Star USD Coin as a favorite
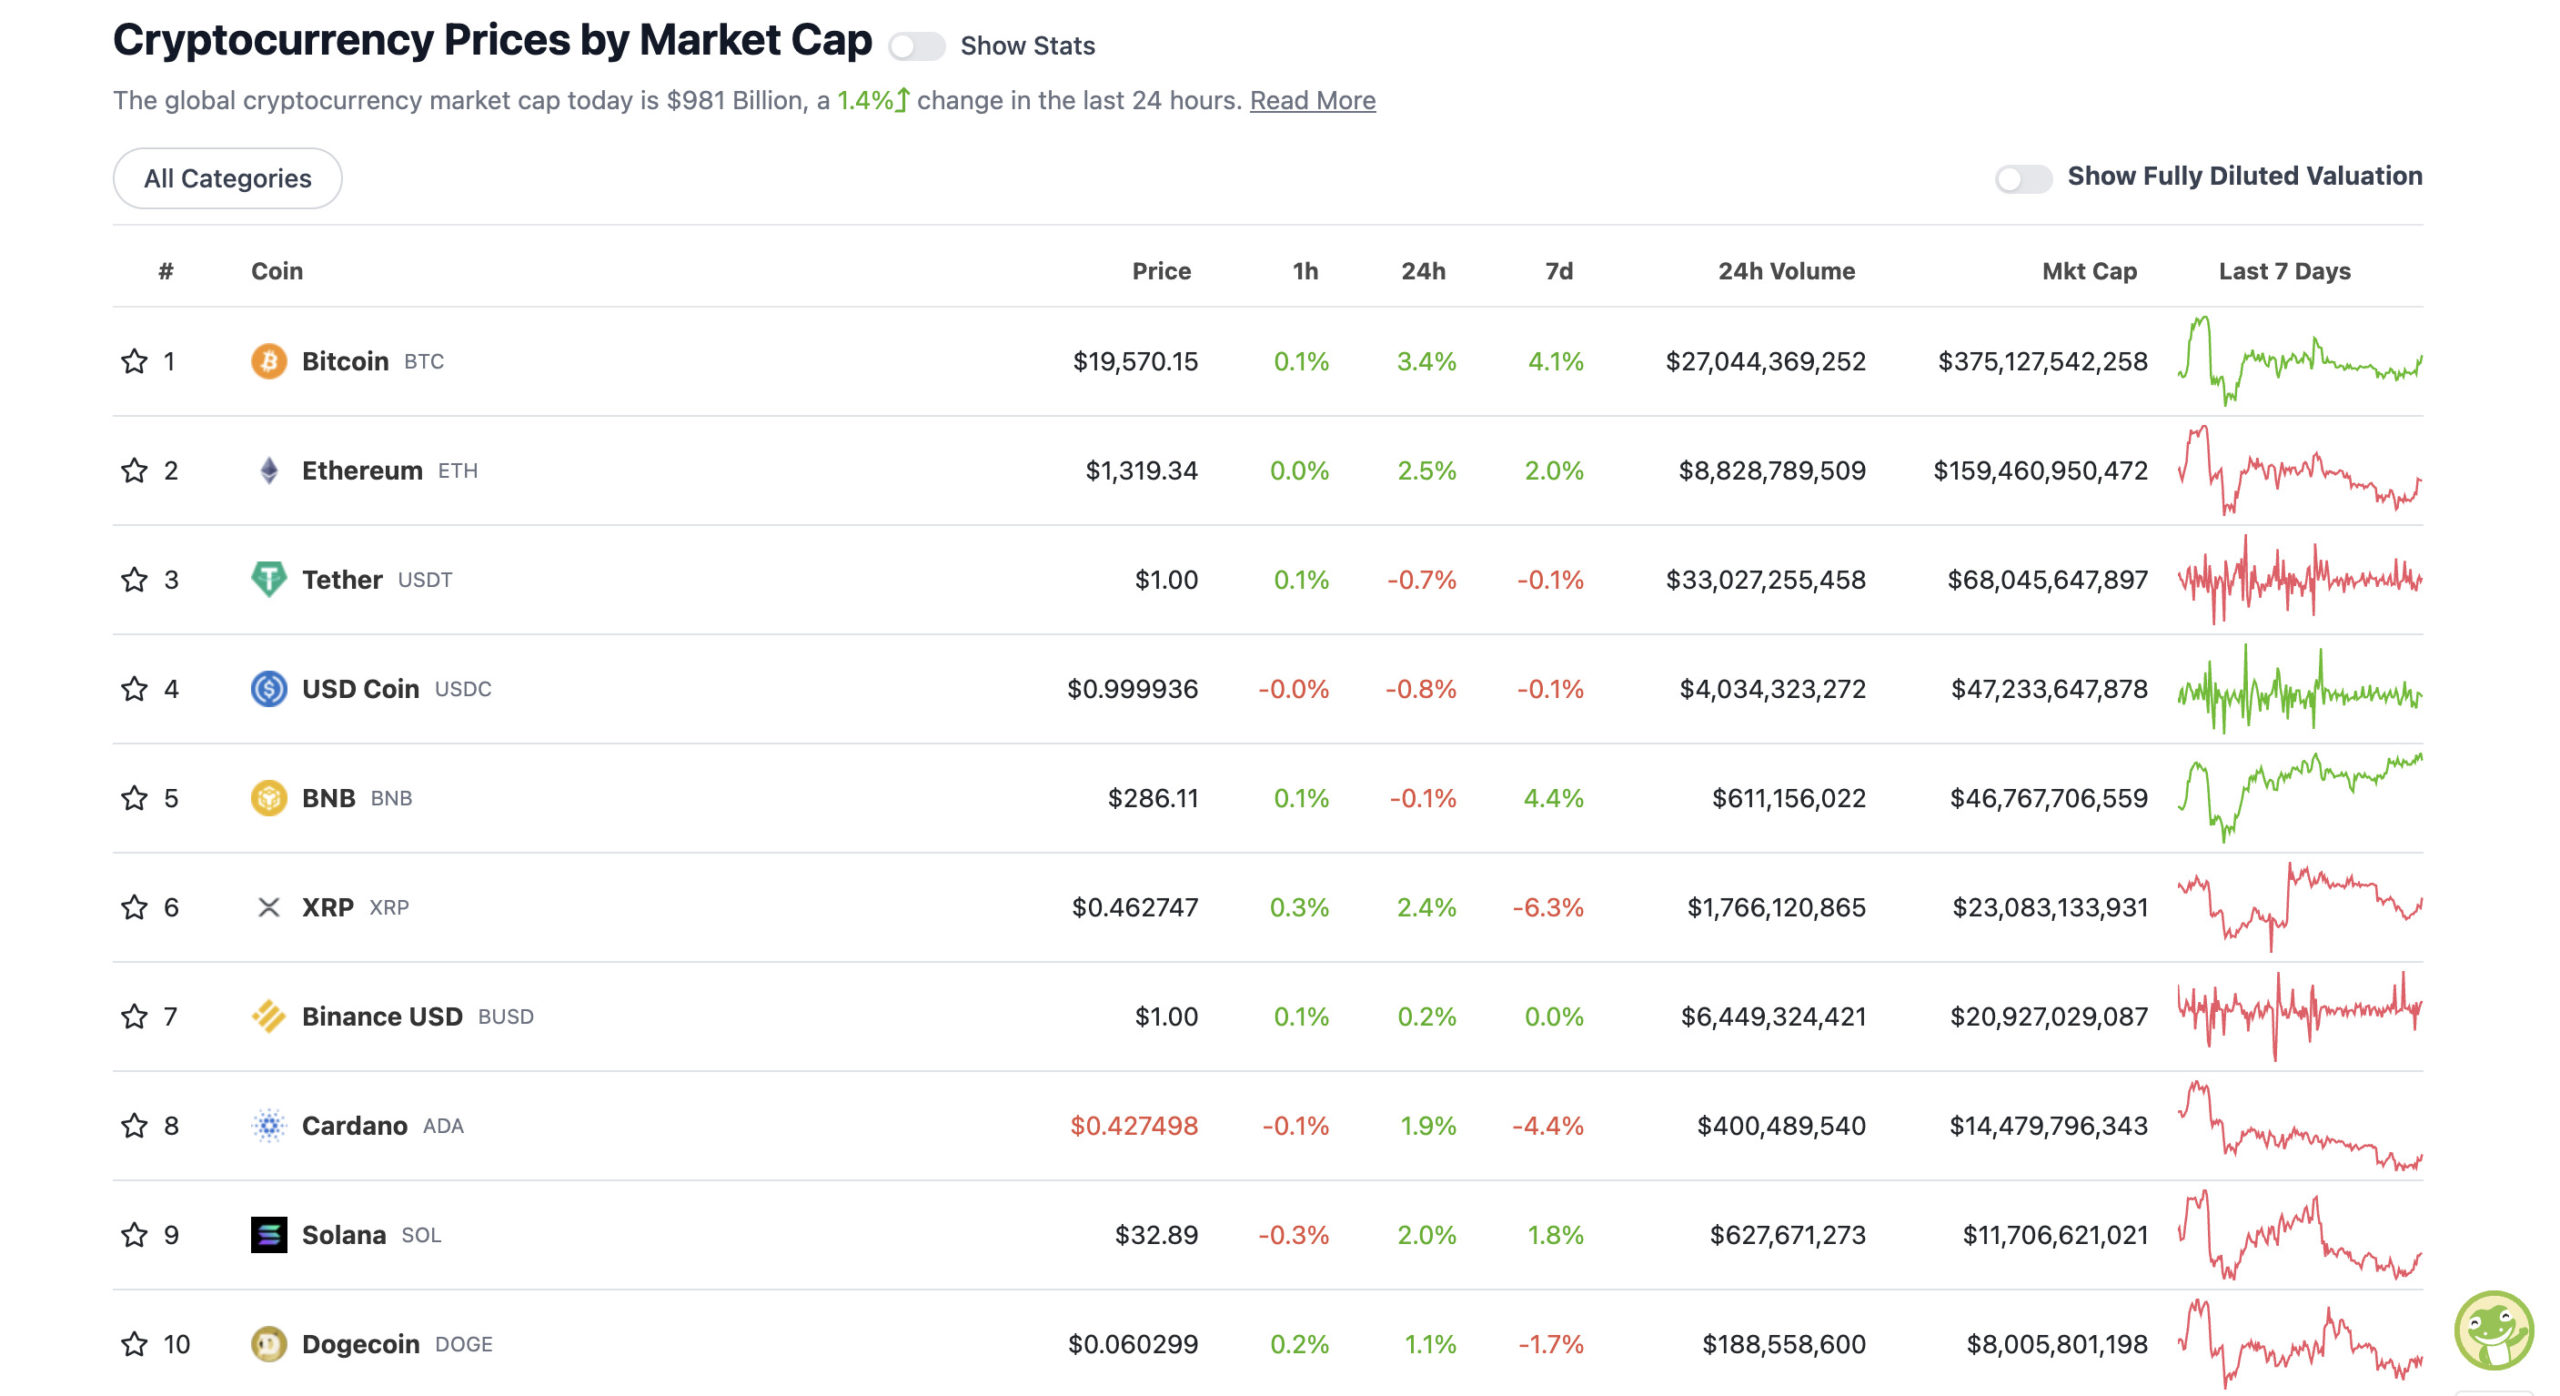This screenshot has width=2560, height=1396. point(134,688)
